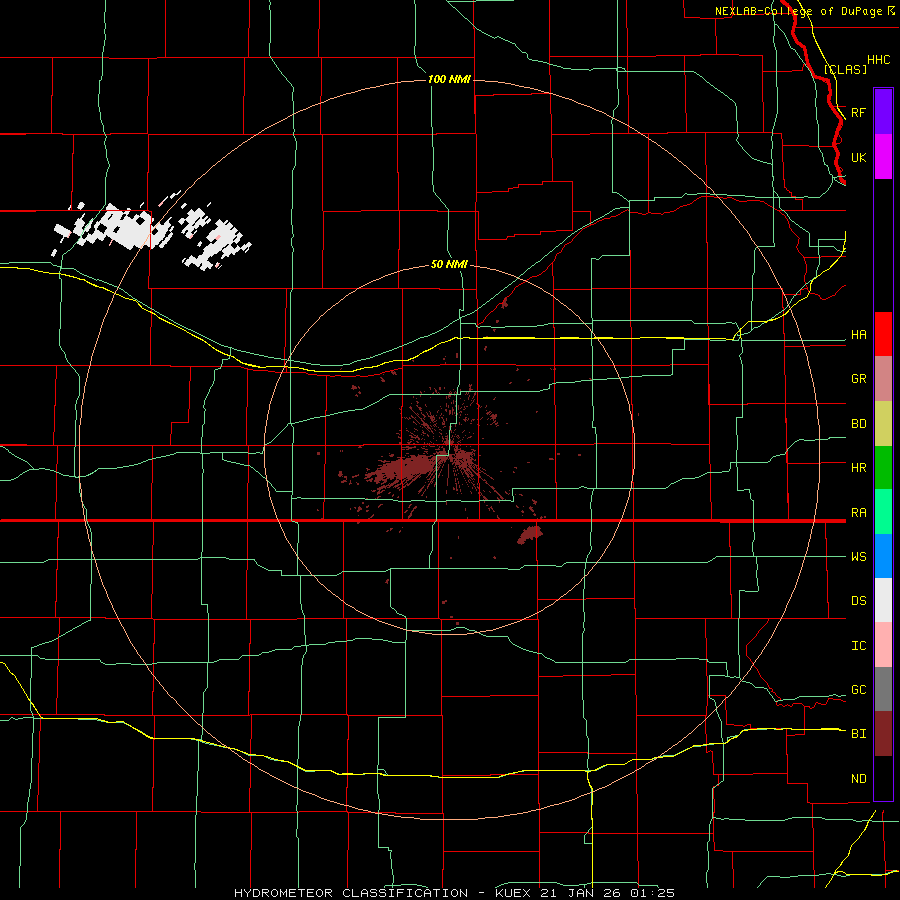Select the GC gray legend swatch
Screen dimensions: 900x900
[x=883, y=689]
